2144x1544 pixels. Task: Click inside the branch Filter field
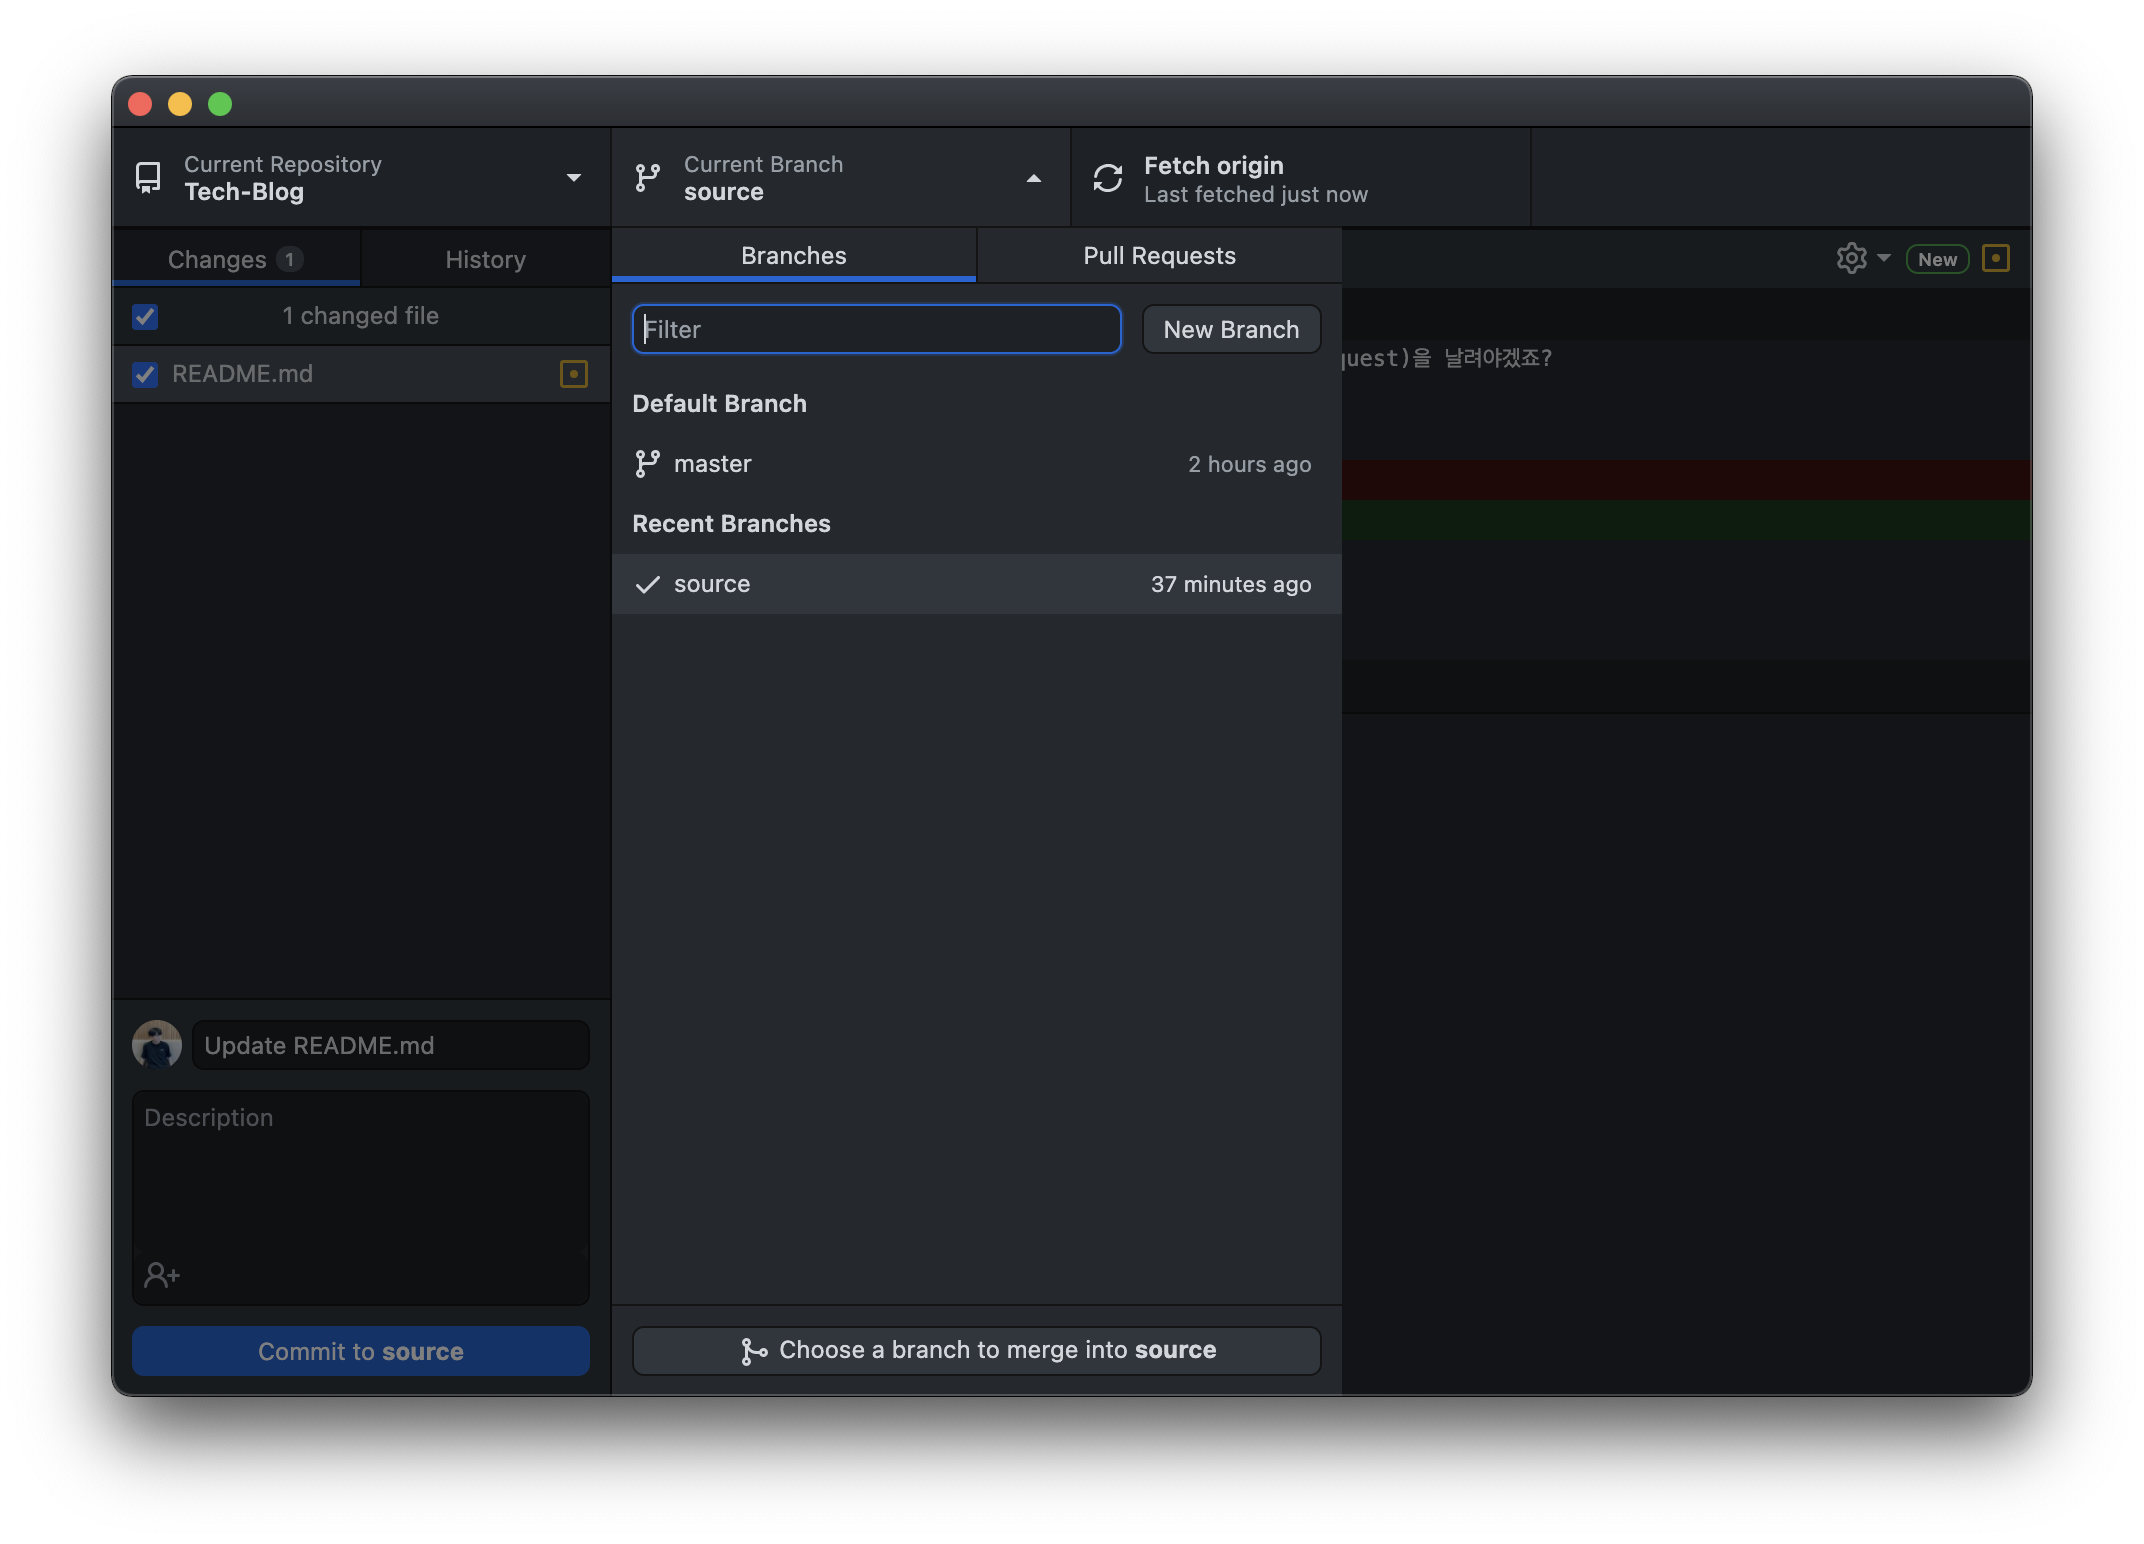pyautogui.click(x=875, y=329)
